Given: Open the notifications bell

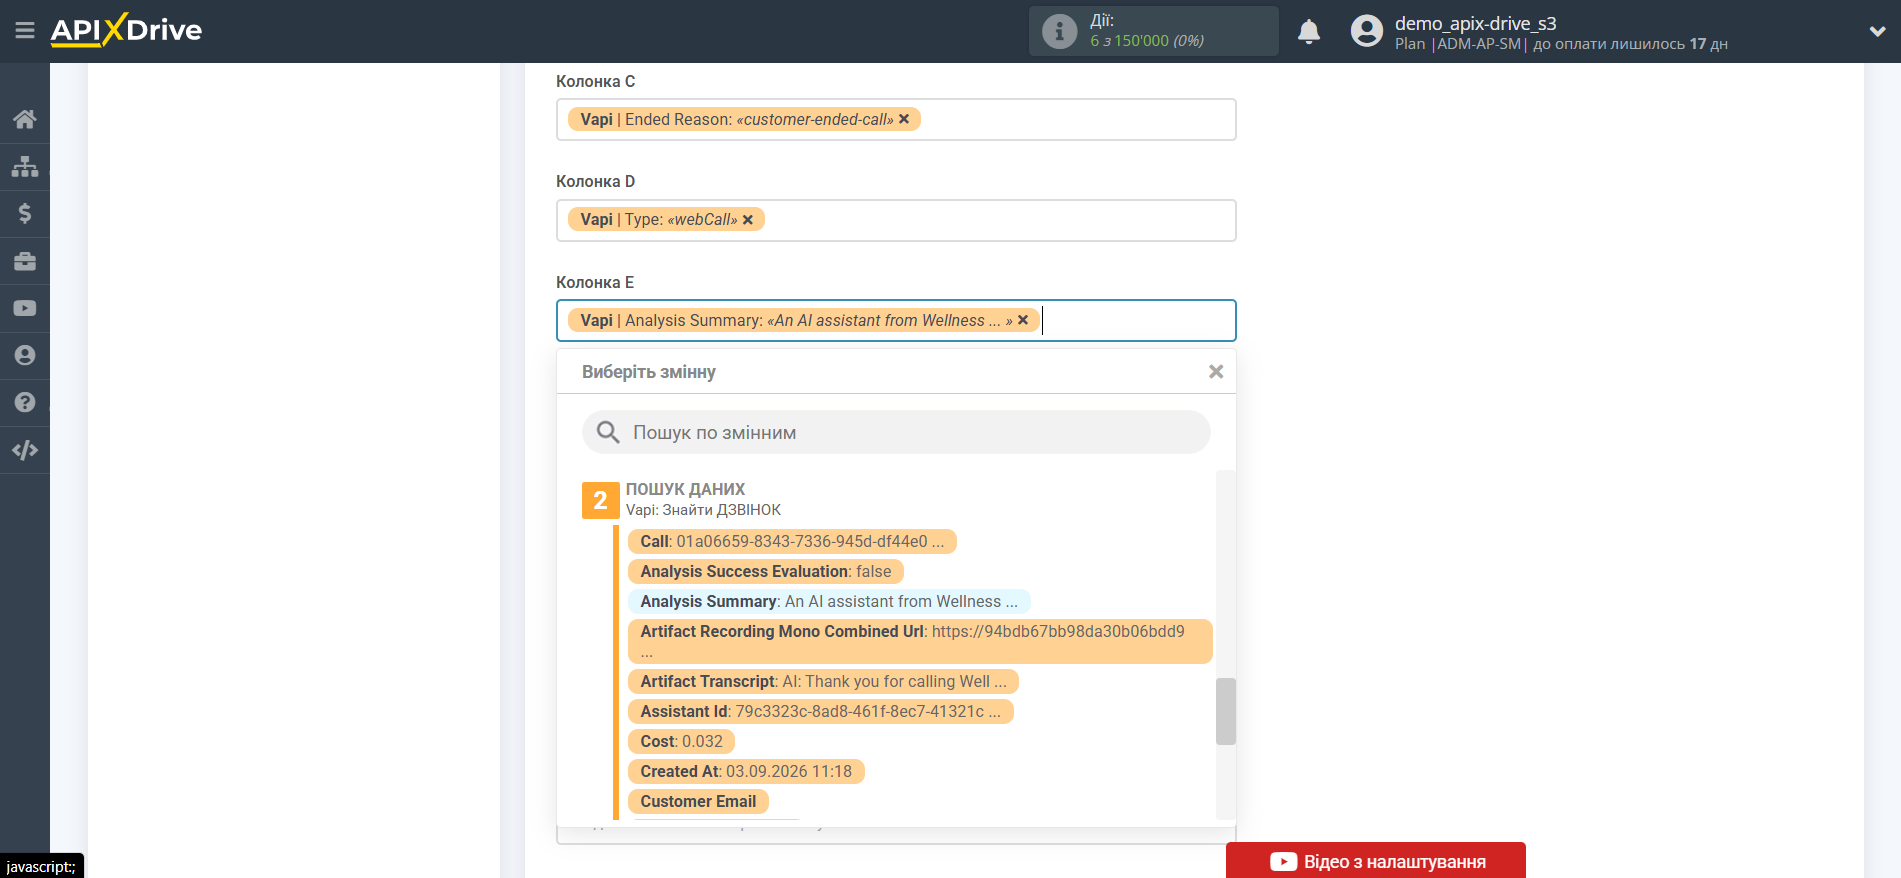Looking at the screenshot, I should click(1309, 32).
